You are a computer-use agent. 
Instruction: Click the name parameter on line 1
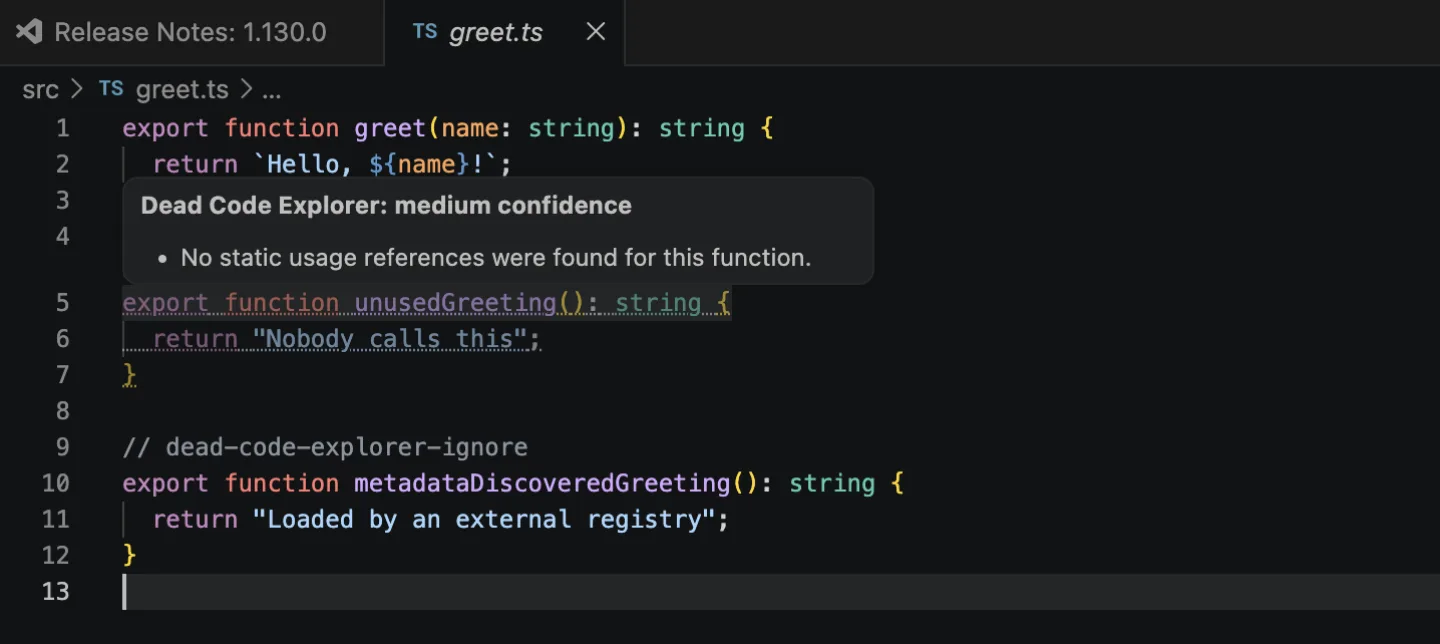point(470,128)
